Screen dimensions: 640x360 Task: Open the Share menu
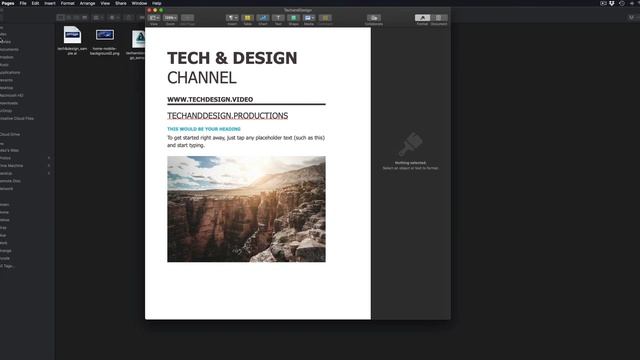[121, 3]
